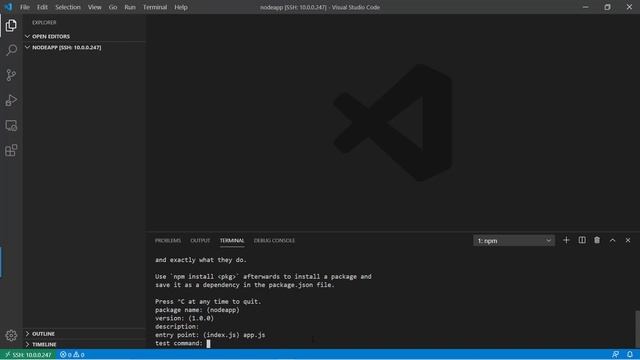Click 'Press ^C at any time to quit.'
The image size is (640, 360).
[x=208, y=302]
